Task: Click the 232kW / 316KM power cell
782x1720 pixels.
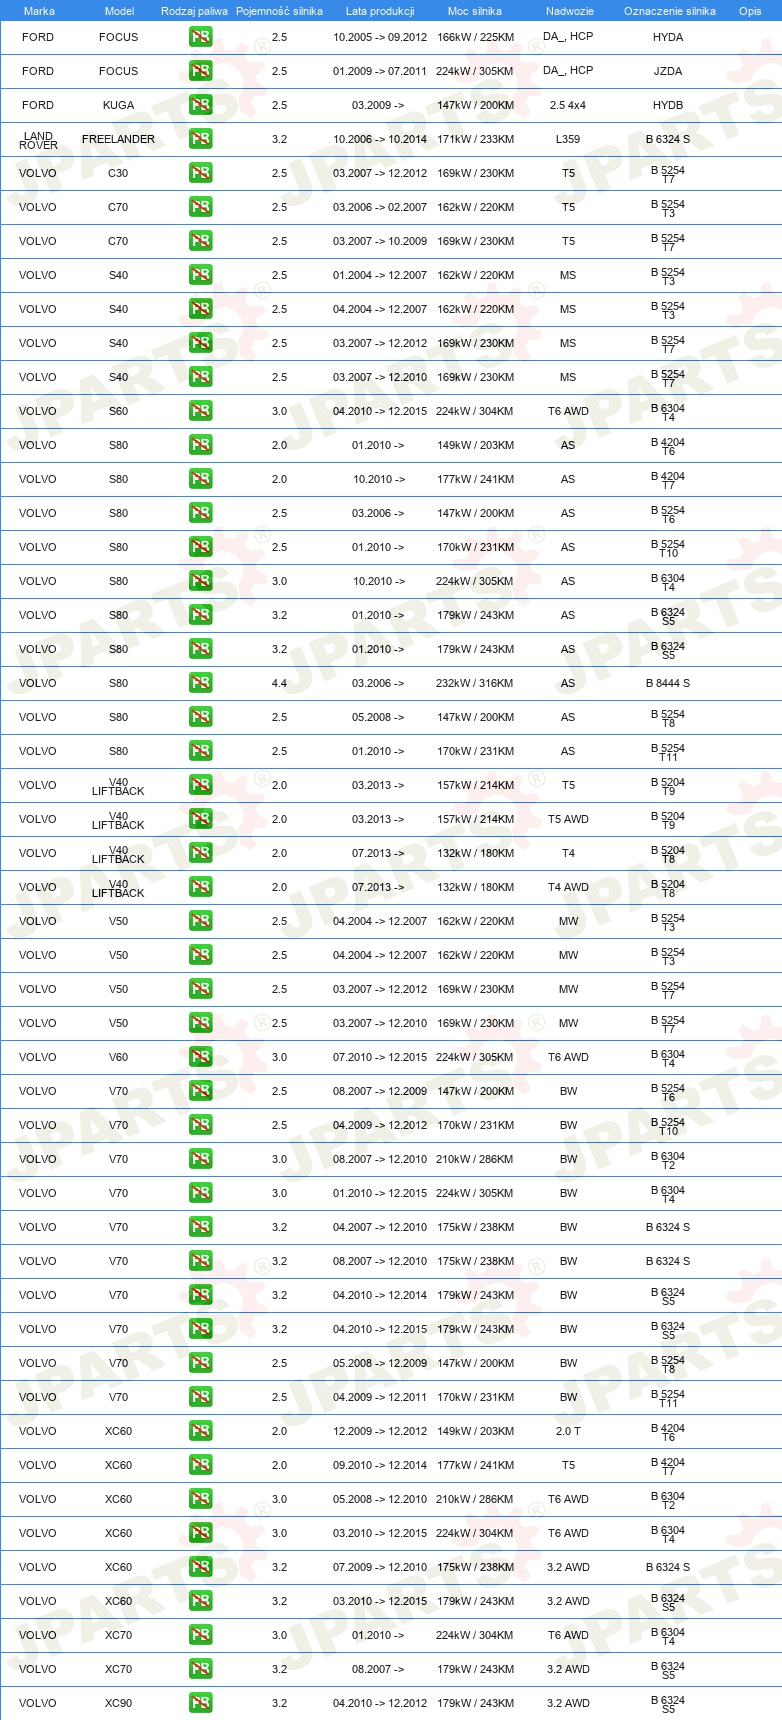Action: click(x=475, y=683)
